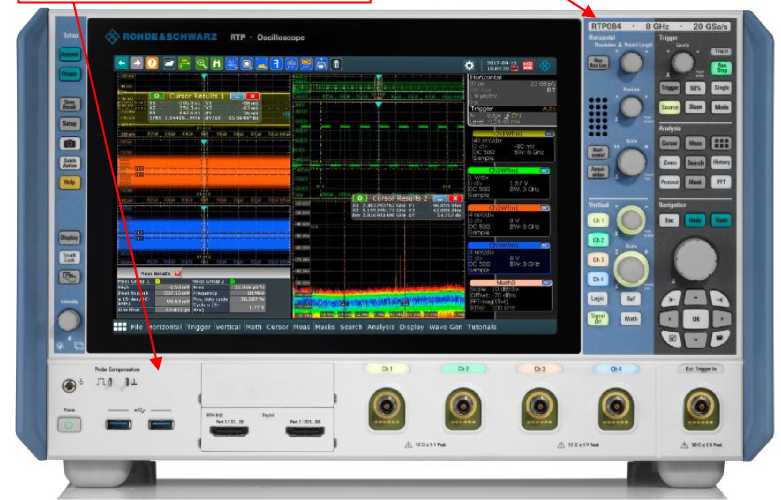Image resolution: width=781 pixels, height=500 pixels.
Task: Minimize the green Ch2Wfm1 signal icon
Action: pyautogui.click(x=545, y=171)
